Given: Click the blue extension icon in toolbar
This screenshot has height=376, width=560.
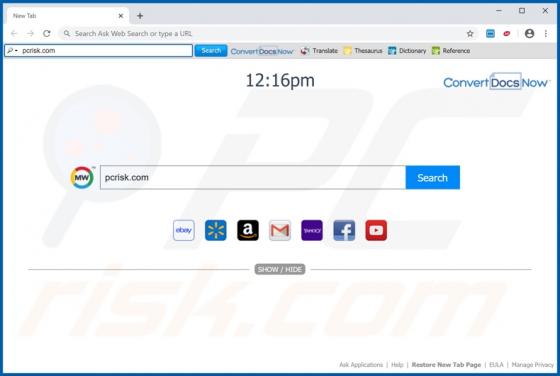Looking at the screenshot, I should coord(490,34).
